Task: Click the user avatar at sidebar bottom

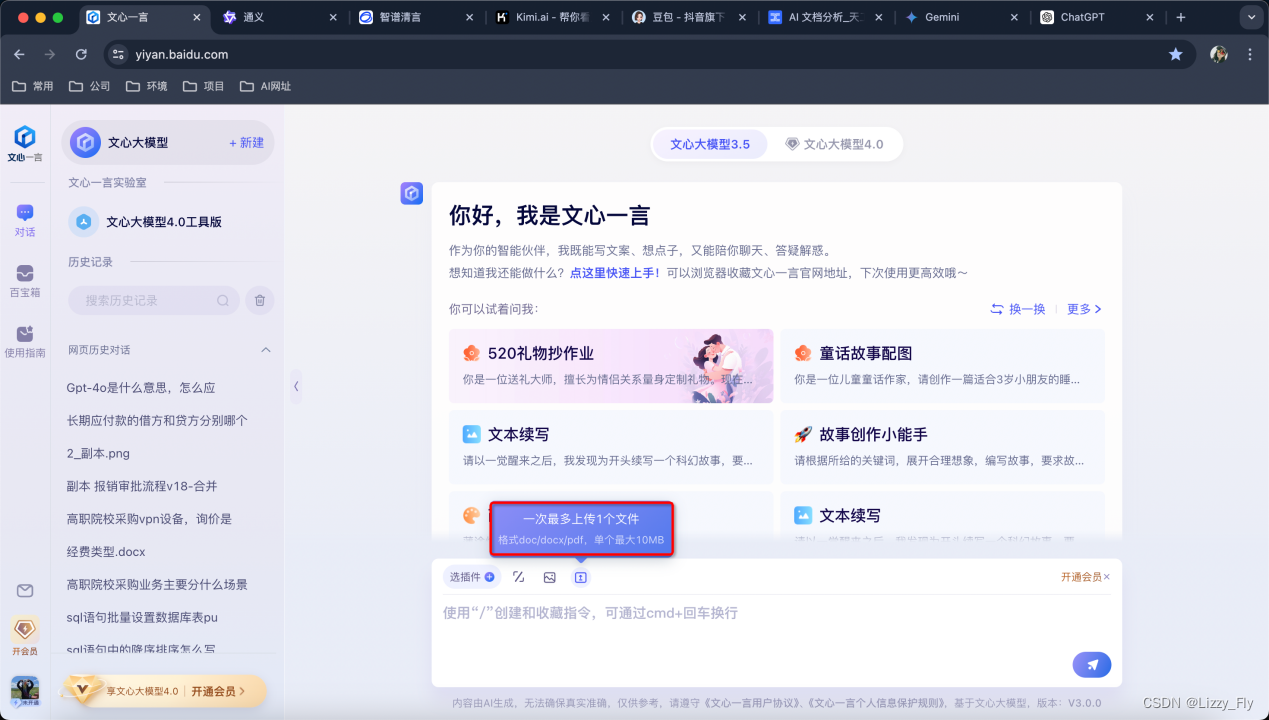Action: pyautogui.click(x=25, y=691)
